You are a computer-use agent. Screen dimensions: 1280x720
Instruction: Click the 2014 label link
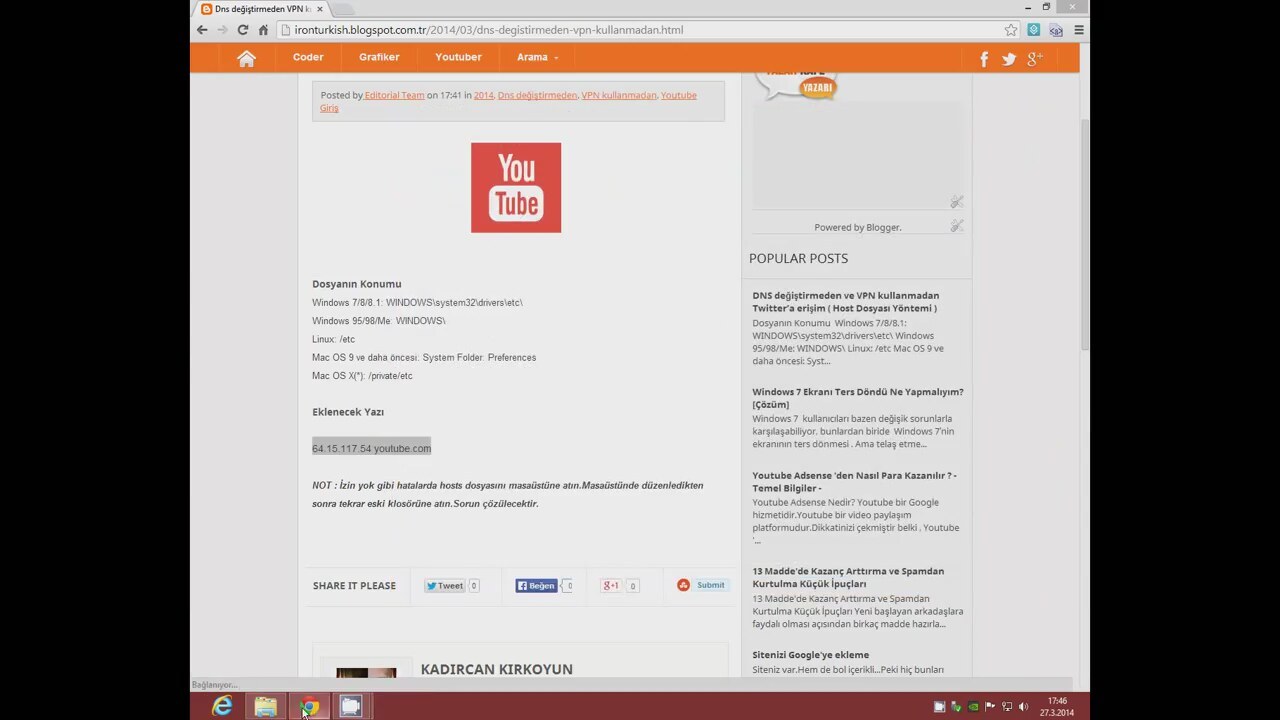483,95
